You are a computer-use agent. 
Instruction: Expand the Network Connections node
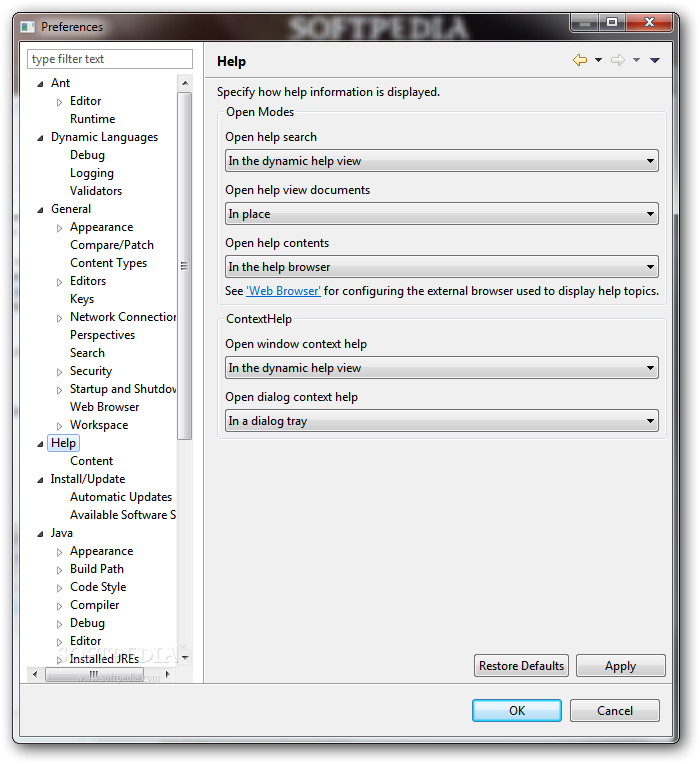coord(59,318)
